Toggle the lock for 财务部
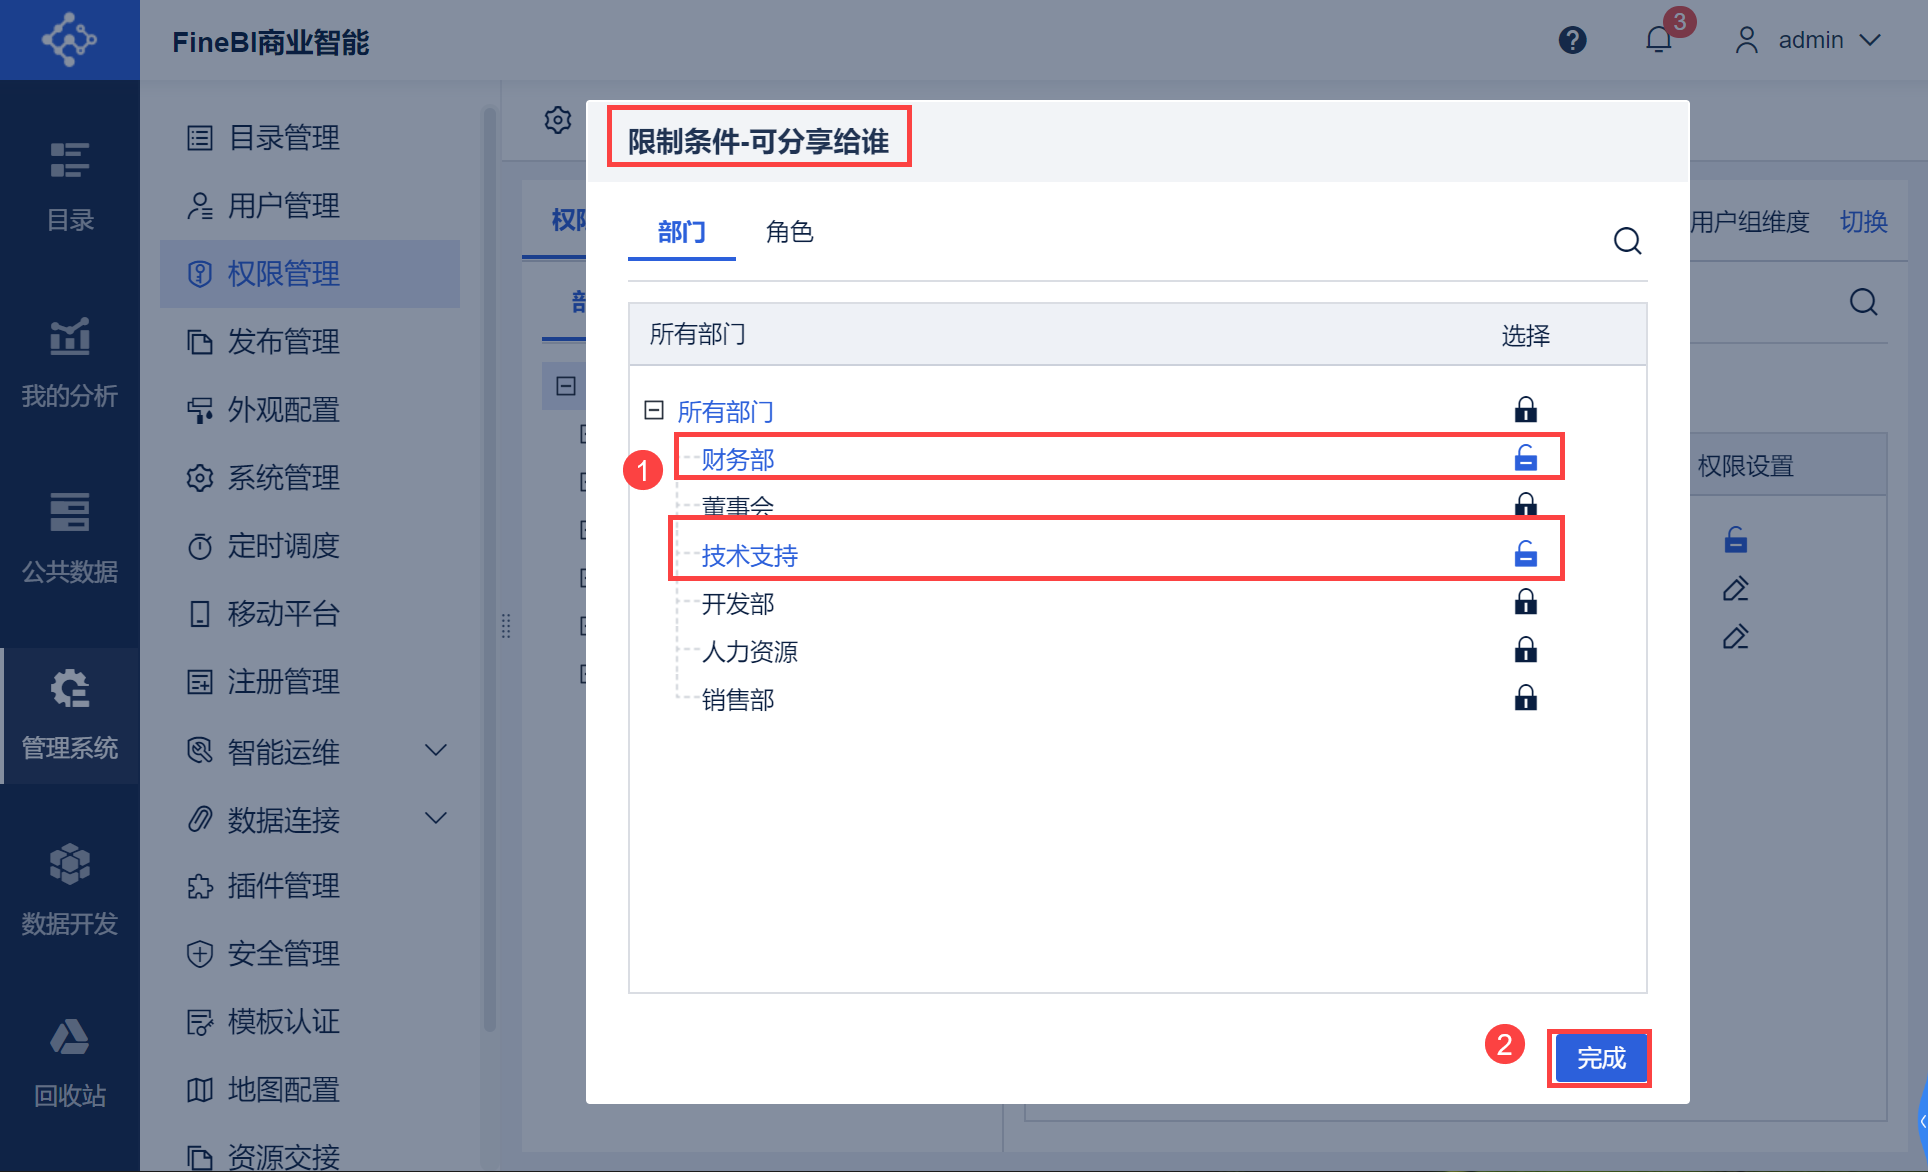 coord(1525,458)
